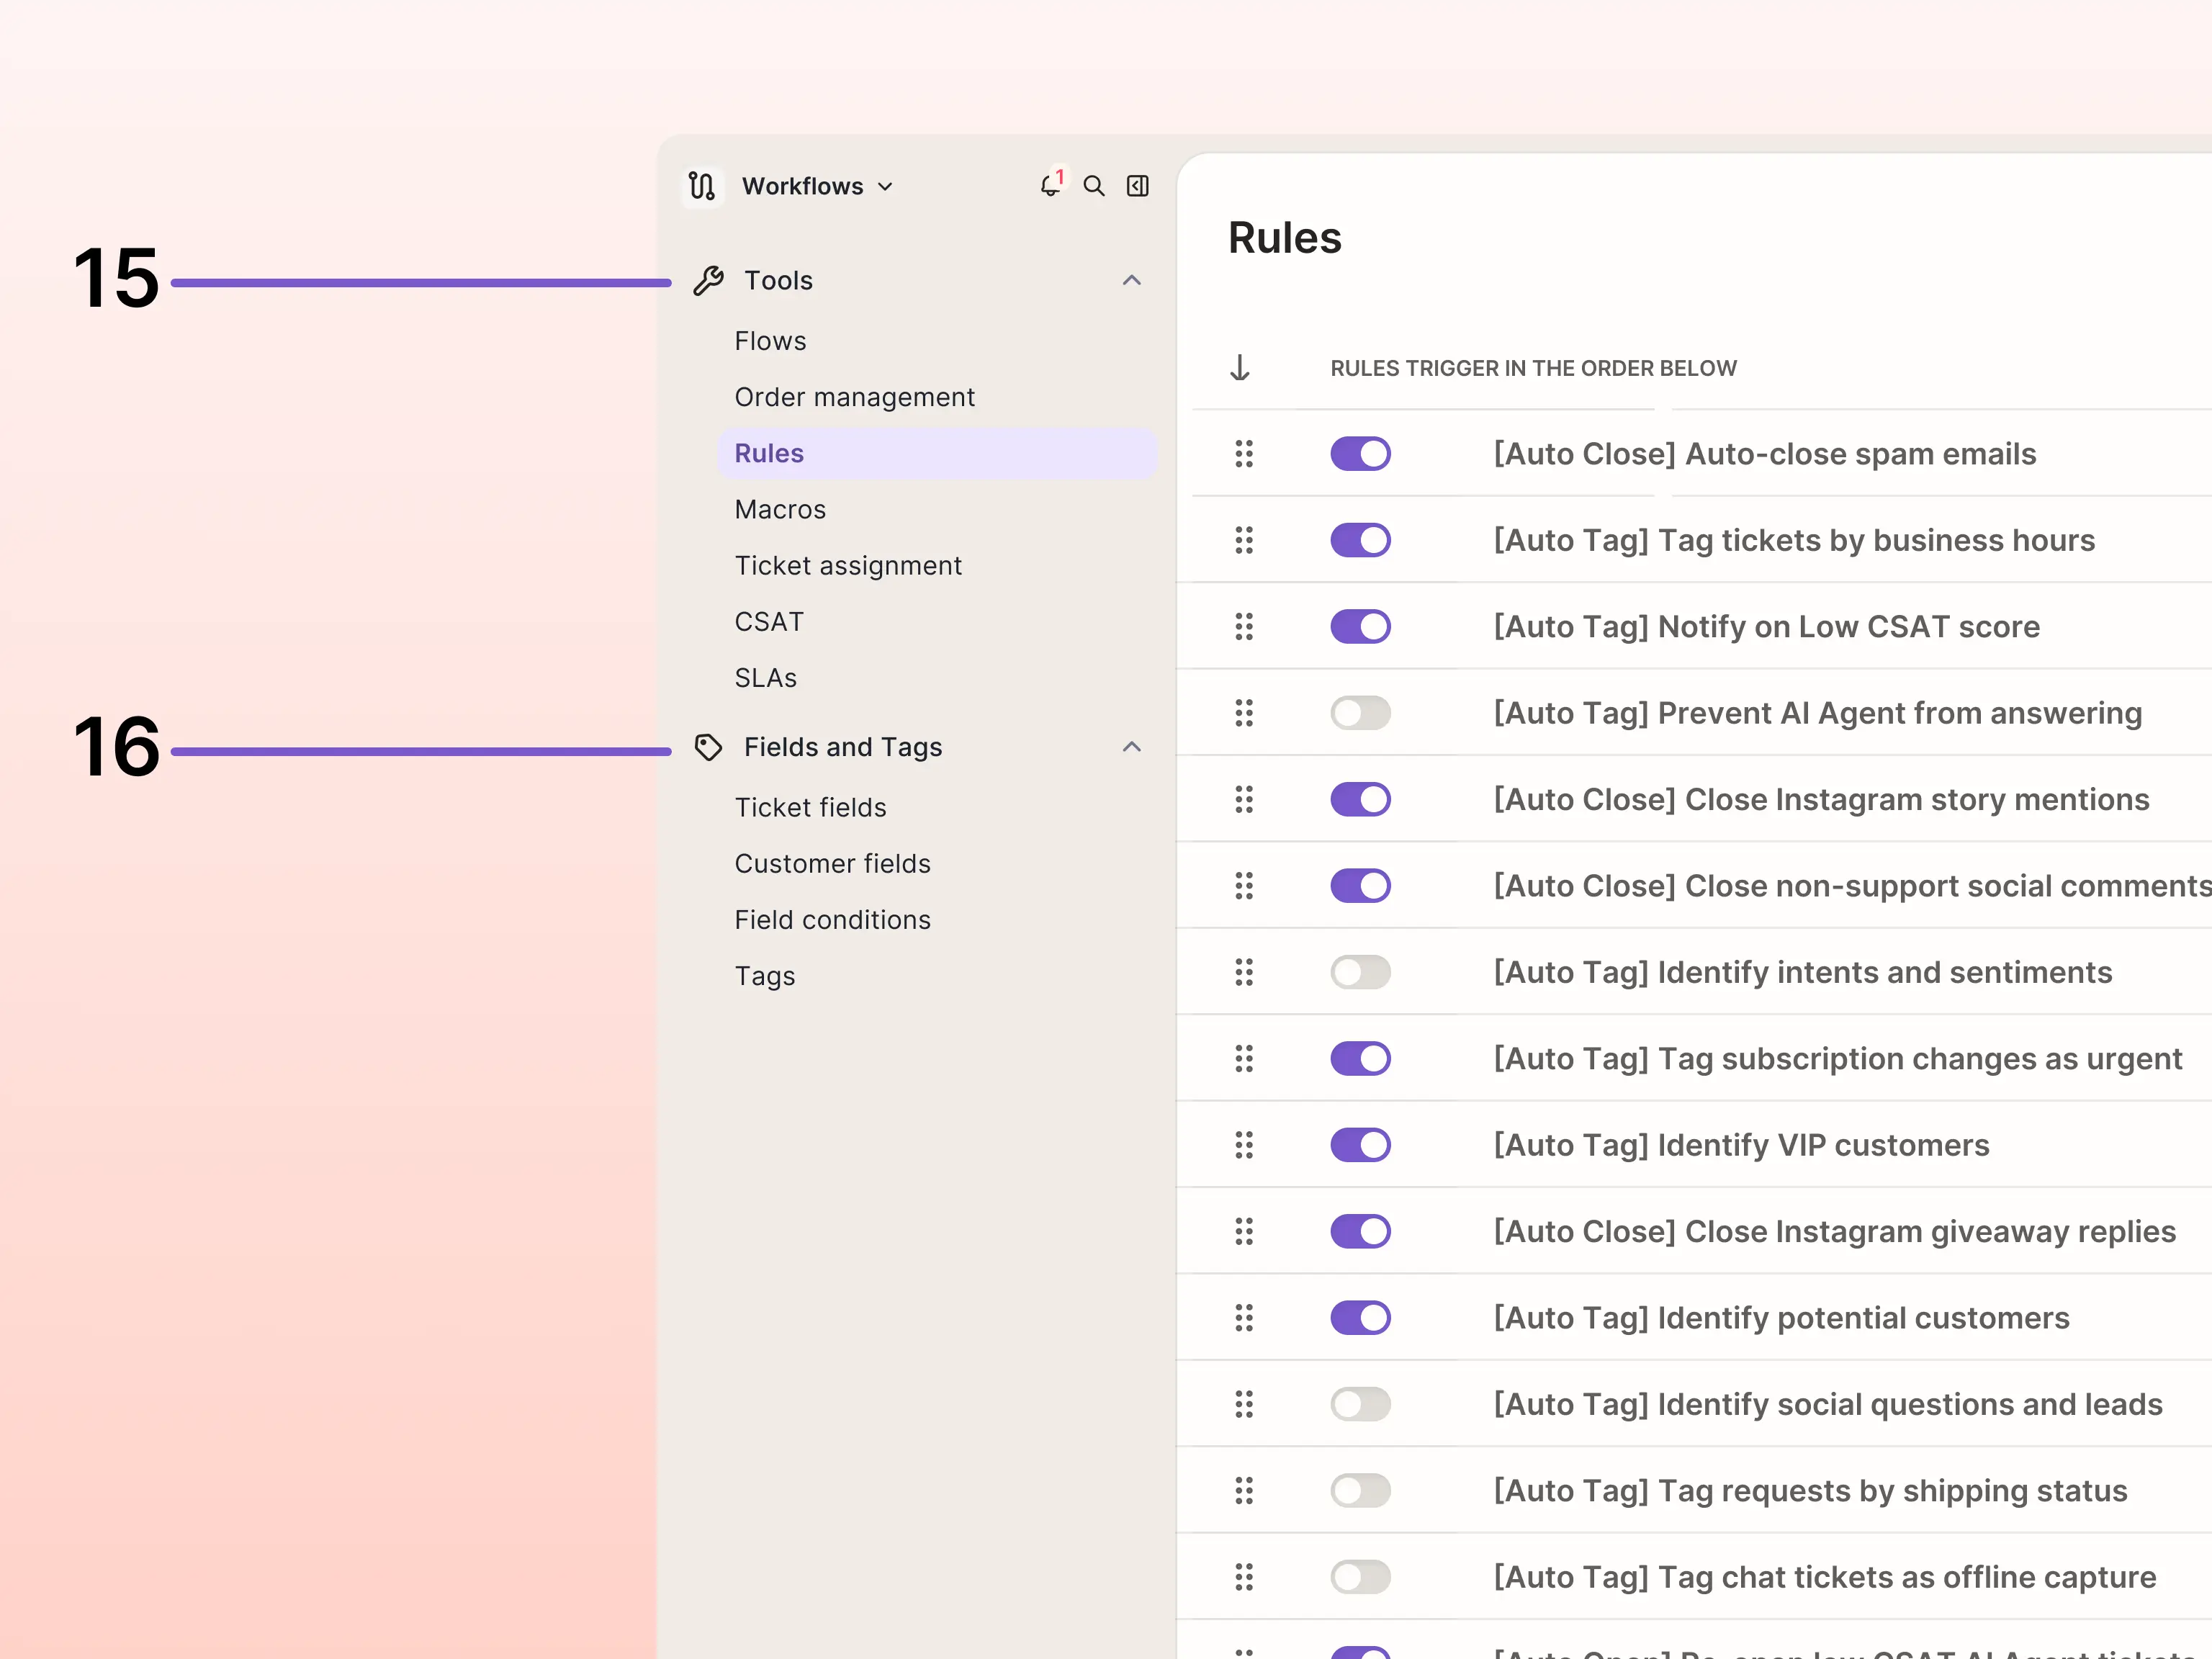2212x1659 pixels.
Task: Open Ticket fields
Action: [x=810, y=808]
